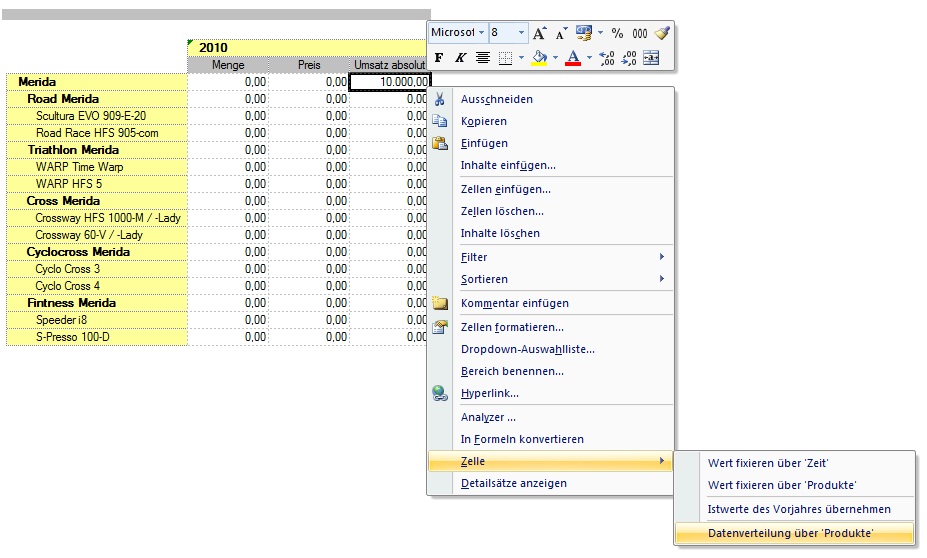Select the Merida row label

tap(97, 82)
